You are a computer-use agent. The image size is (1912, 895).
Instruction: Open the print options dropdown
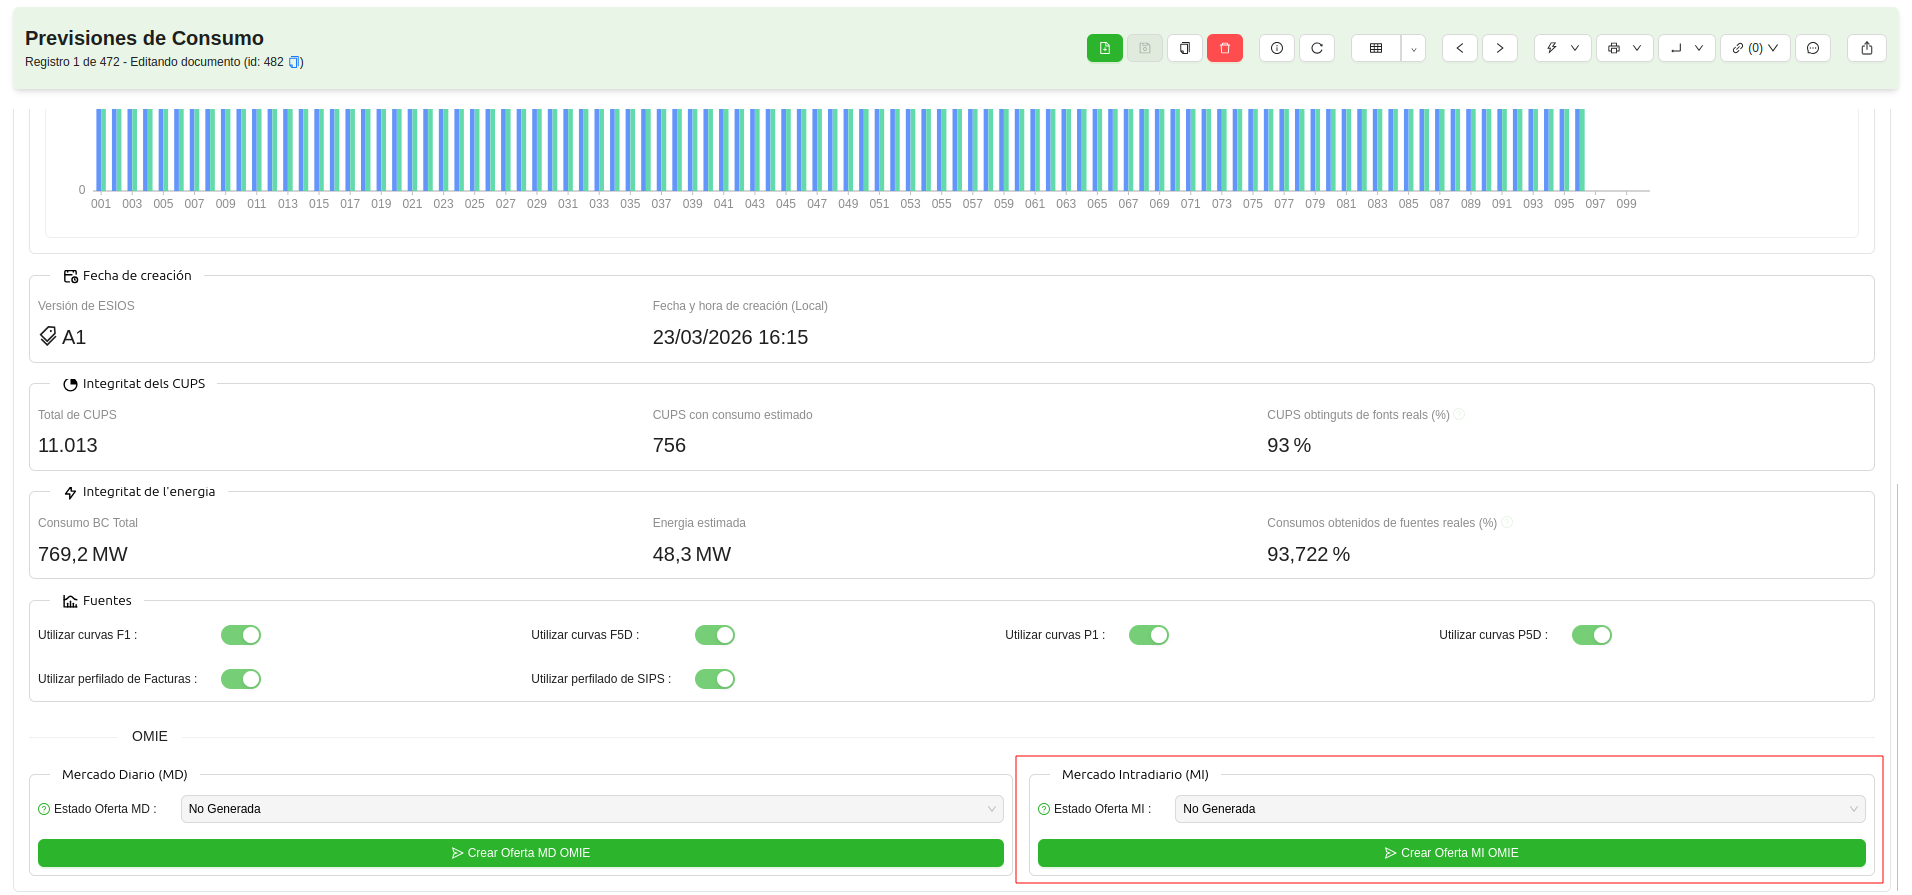pyautogui.click(x=1624, y=48)
